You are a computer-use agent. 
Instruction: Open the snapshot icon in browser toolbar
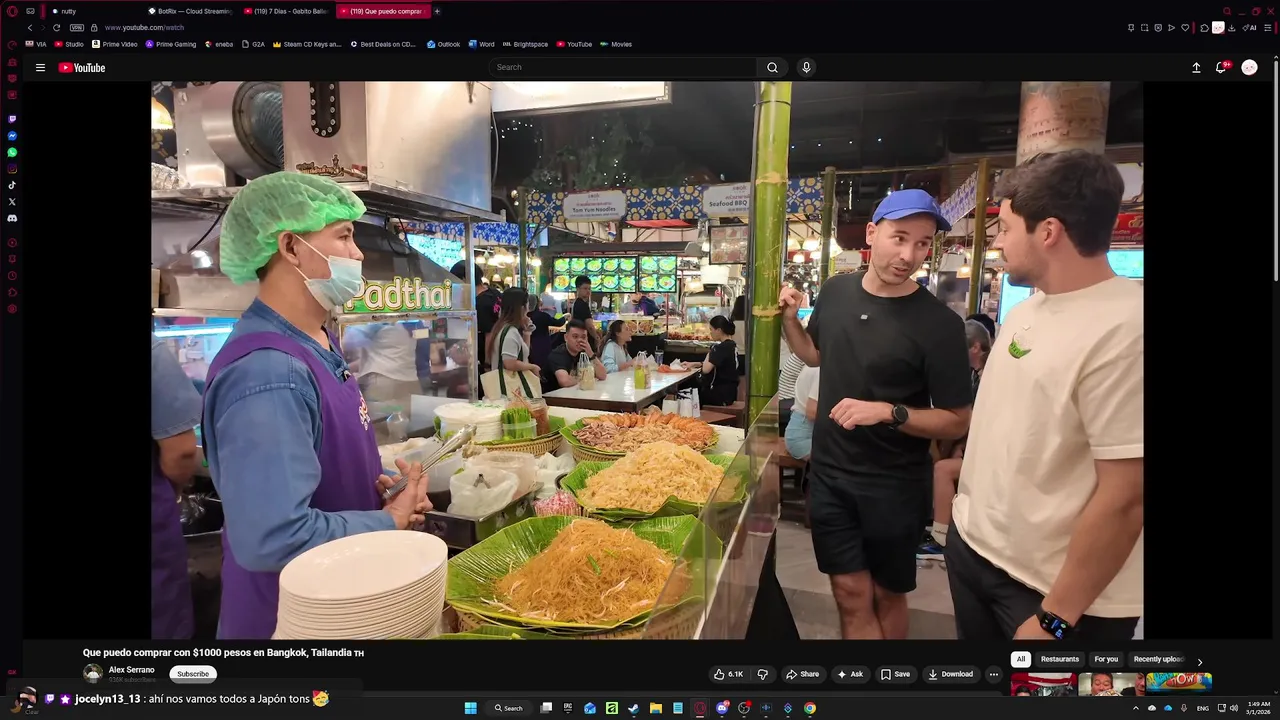point(1144,28)
